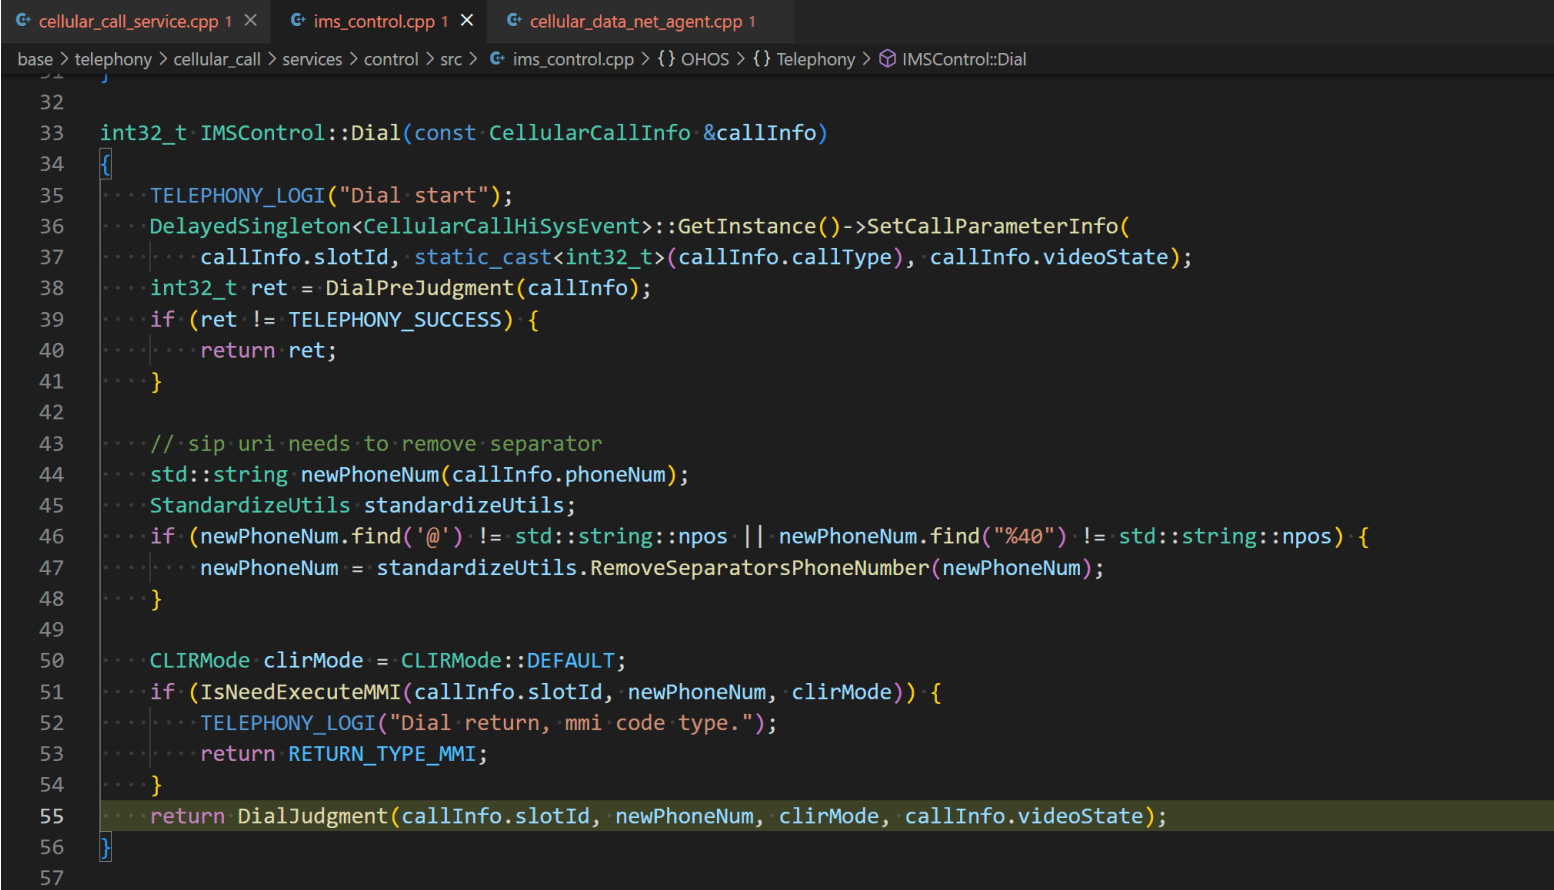Click 'static_cast' on line 37
Image resolution: width=1554 pixels, height=890 pixels.
pos(483,257)
